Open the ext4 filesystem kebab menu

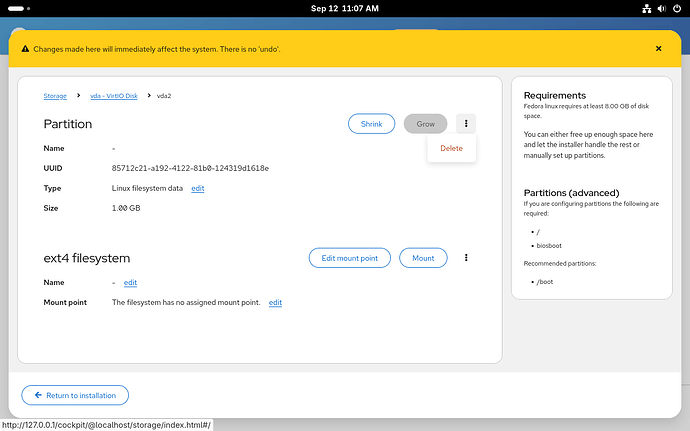pyautogui.click(x=466, y=258)
